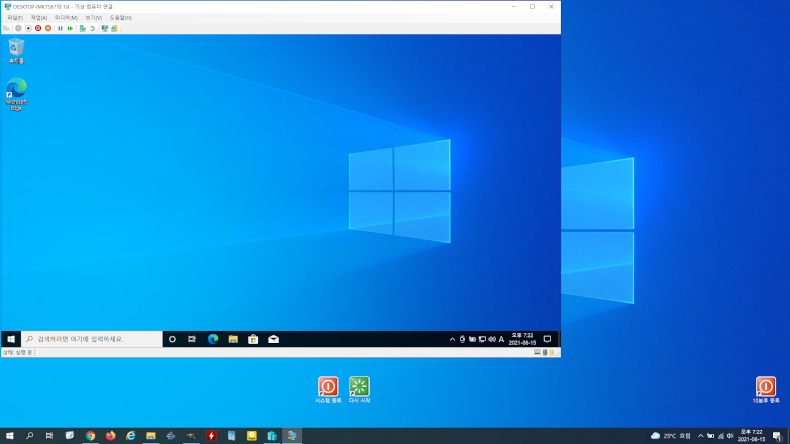Open the 작업(A) menu
The width and height of the screenshot is (790, 444).
39,18
